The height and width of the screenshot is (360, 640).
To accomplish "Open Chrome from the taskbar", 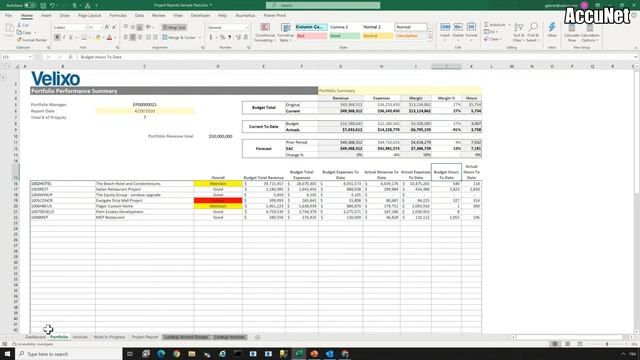I will point(176,354).
